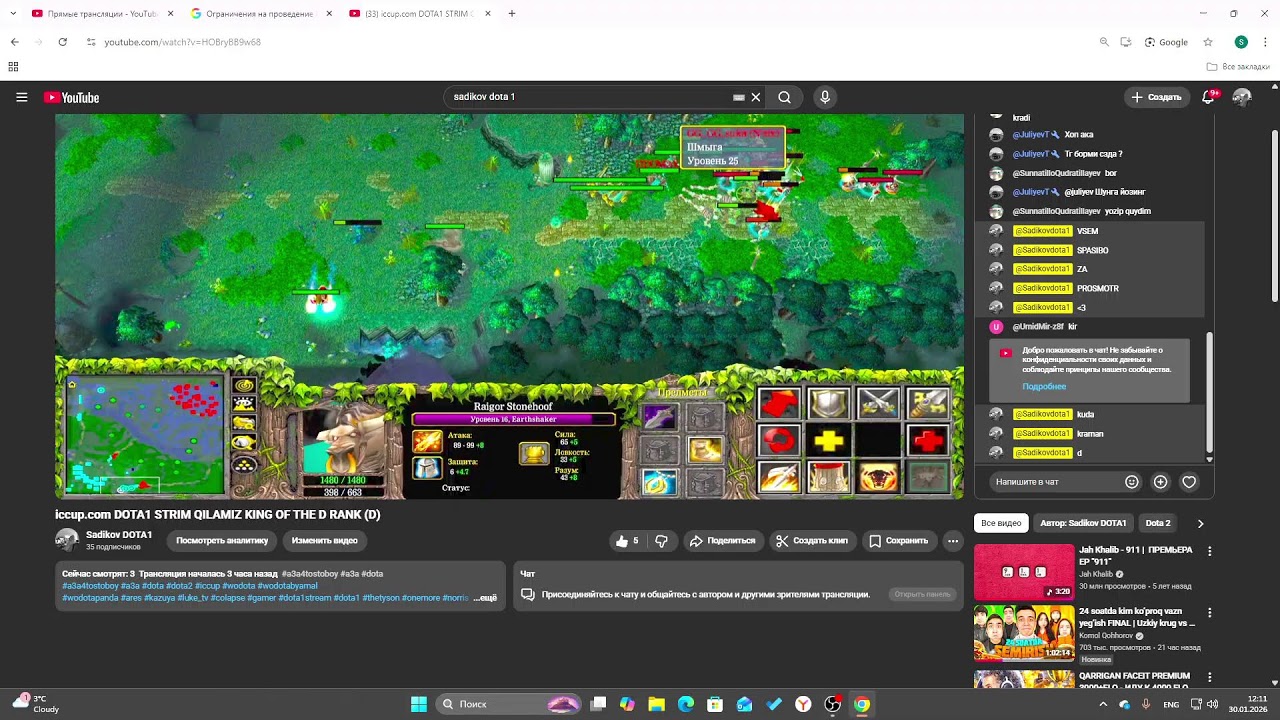Open the Присоединяйтесь к чату panel text
The width and height of the screenshot is (1280, 720).
pyautogui.click(x=706, y=594)
